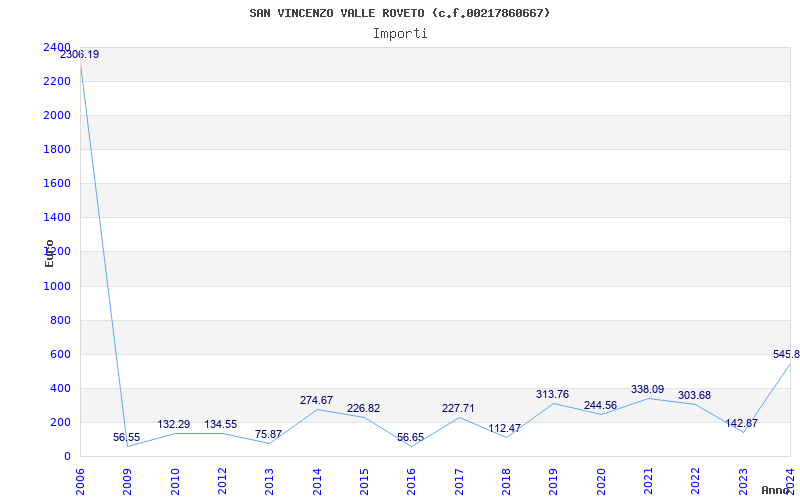This screenshot has width=800, height=500.
Task: Click the 800 y-axis tick label
Action: (60, 320)
